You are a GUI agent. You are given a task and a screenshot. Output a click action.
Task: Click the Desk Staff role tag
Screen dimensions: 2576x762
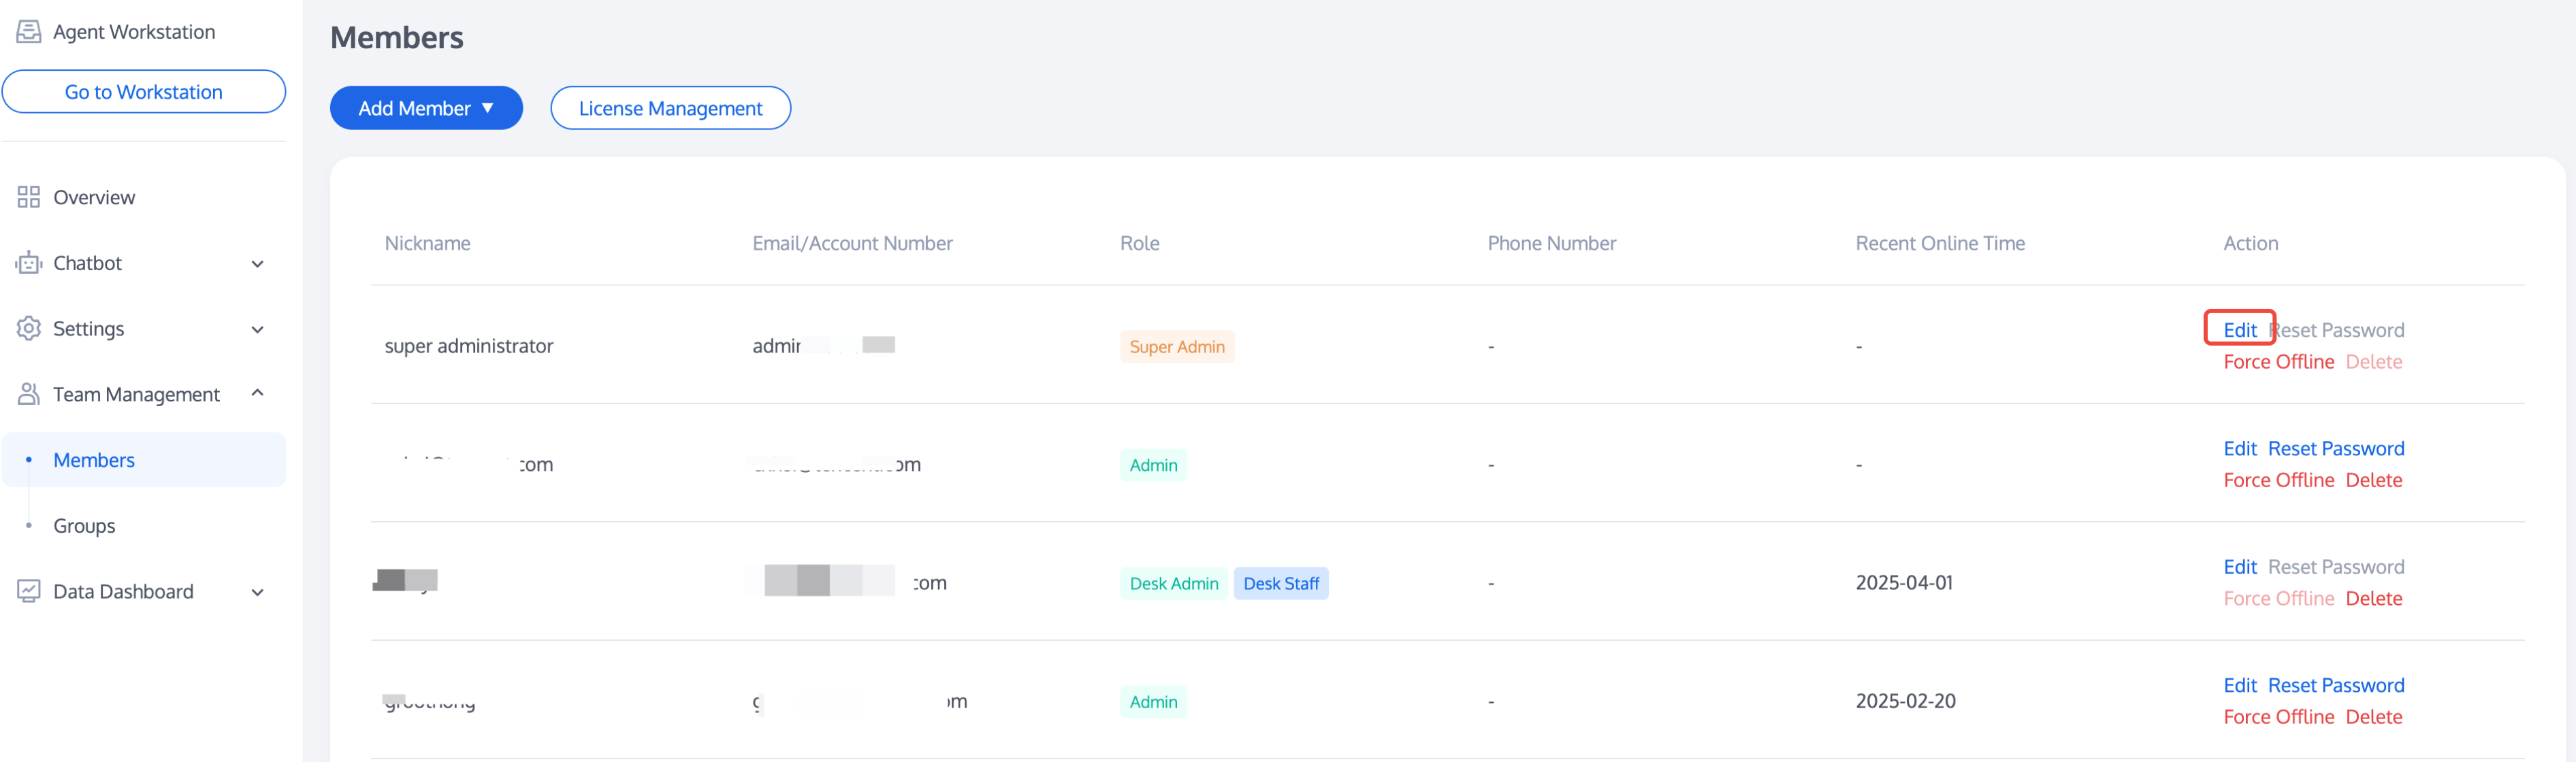[x=1280, y=583]
